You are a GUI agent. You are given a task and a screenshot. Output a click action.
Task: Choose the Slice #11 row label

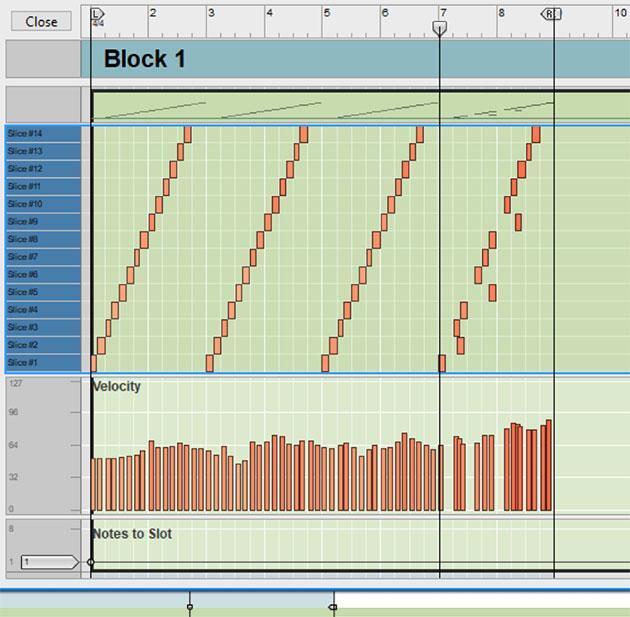coord(42,186)
